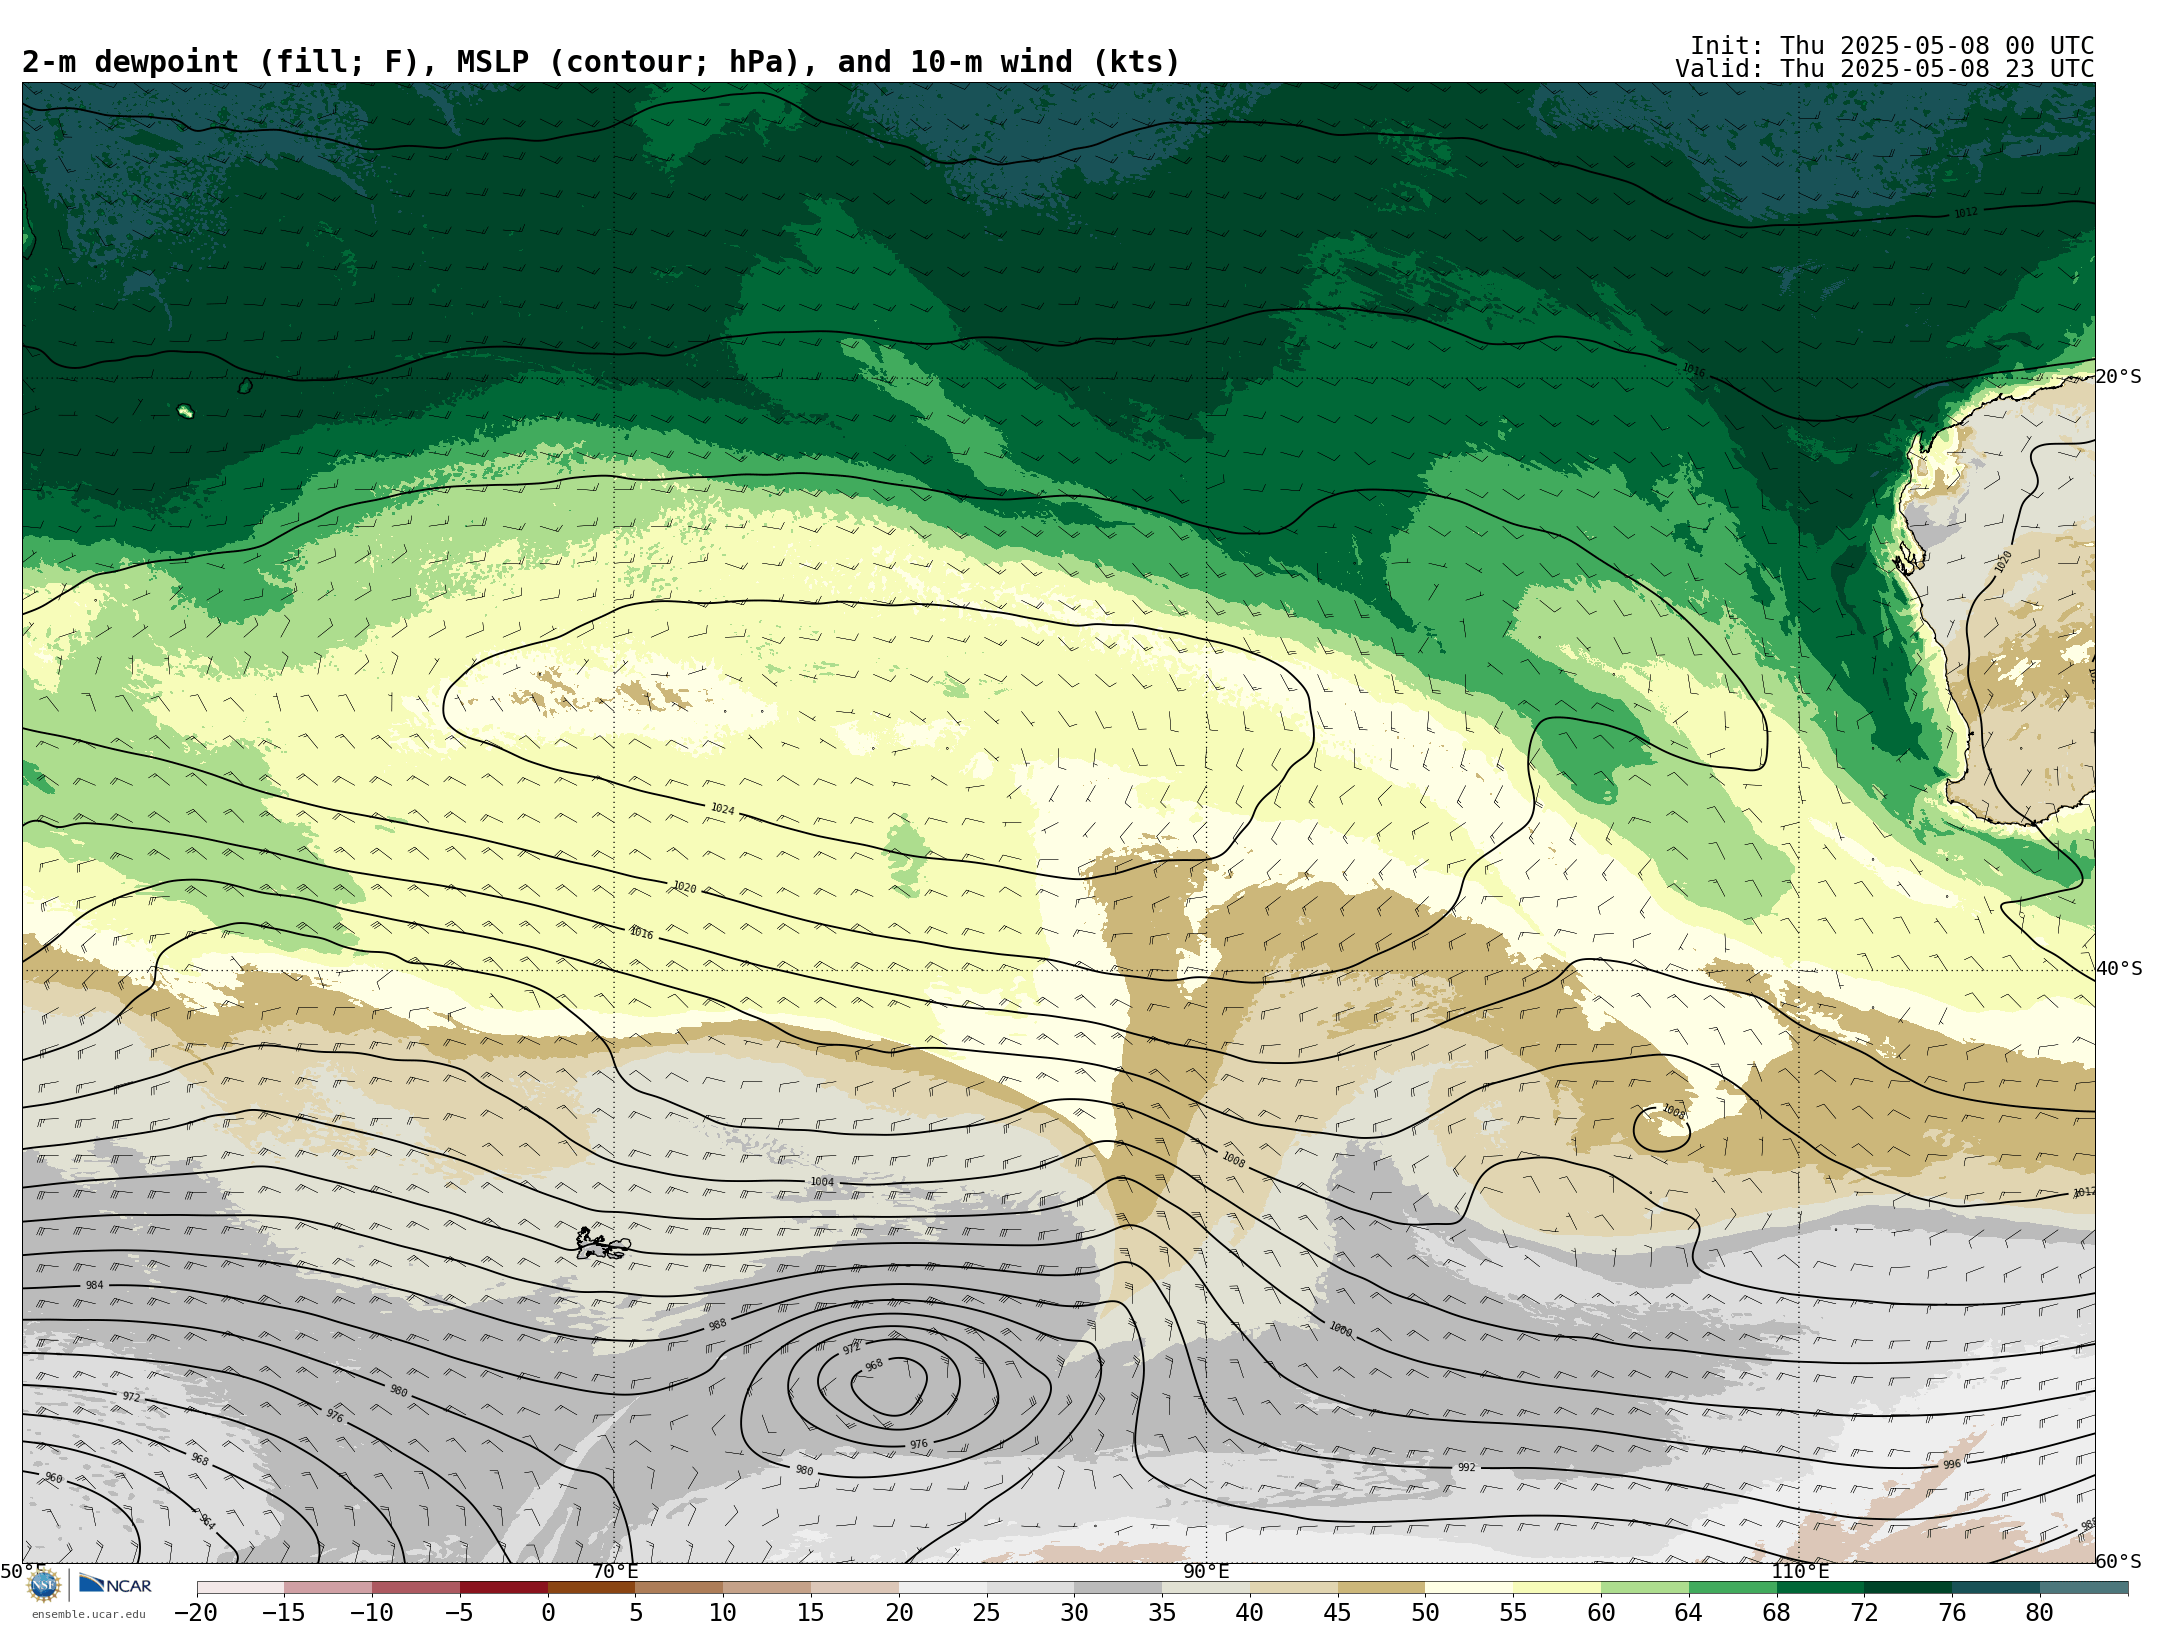Viewport: 2160px width, 1626px height.
Task: Click the 992 hPa contour label
Action: coord(1466,1467)
